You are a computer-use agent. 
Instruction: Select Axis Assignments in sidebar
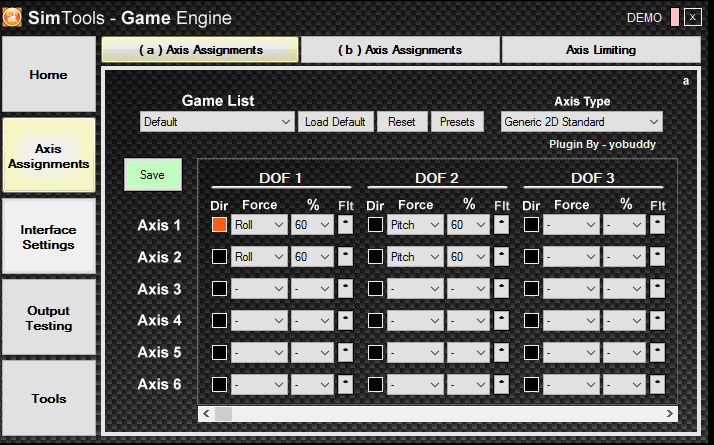point(49,156)
